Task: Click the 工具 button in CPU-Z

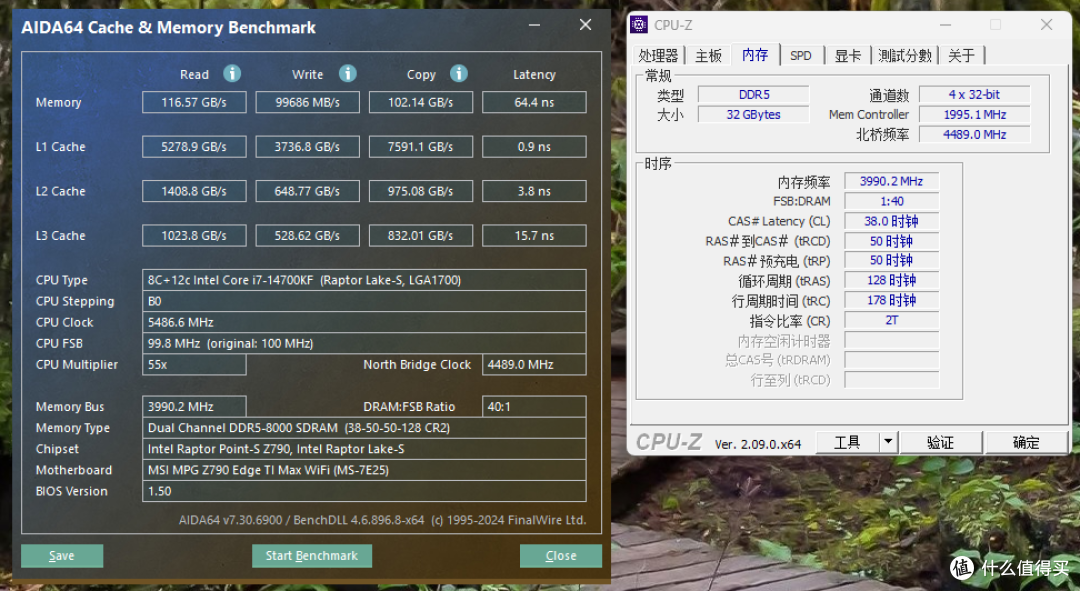Action: click(847, 442)
